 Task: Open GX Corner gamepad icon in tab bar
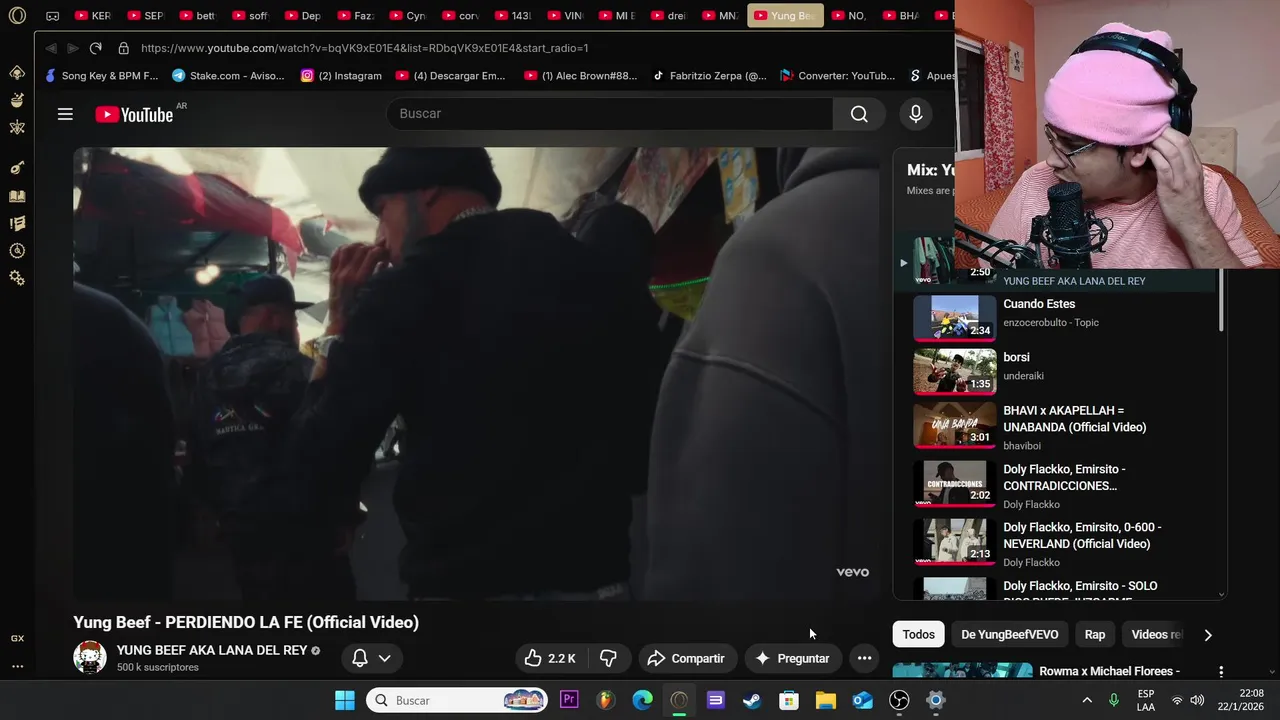[53, 16]
